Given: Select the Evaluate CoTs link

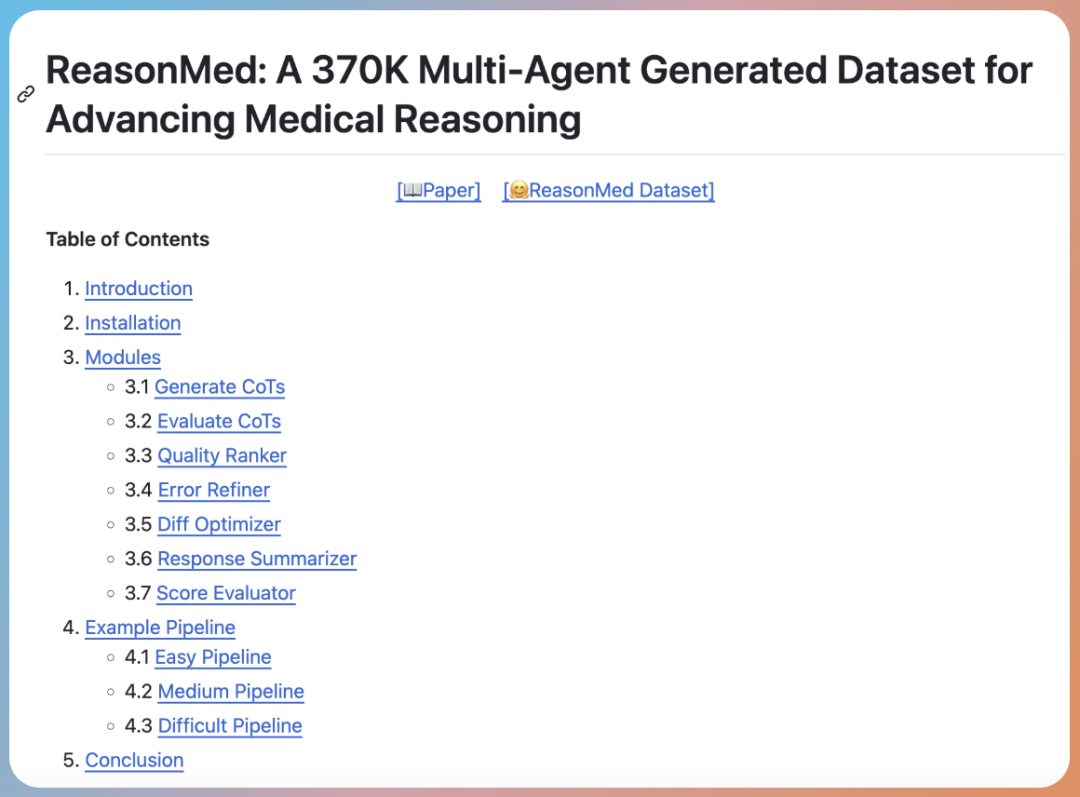Looking at the screenshot, I should pyautogui.click(x=219, y=421).
